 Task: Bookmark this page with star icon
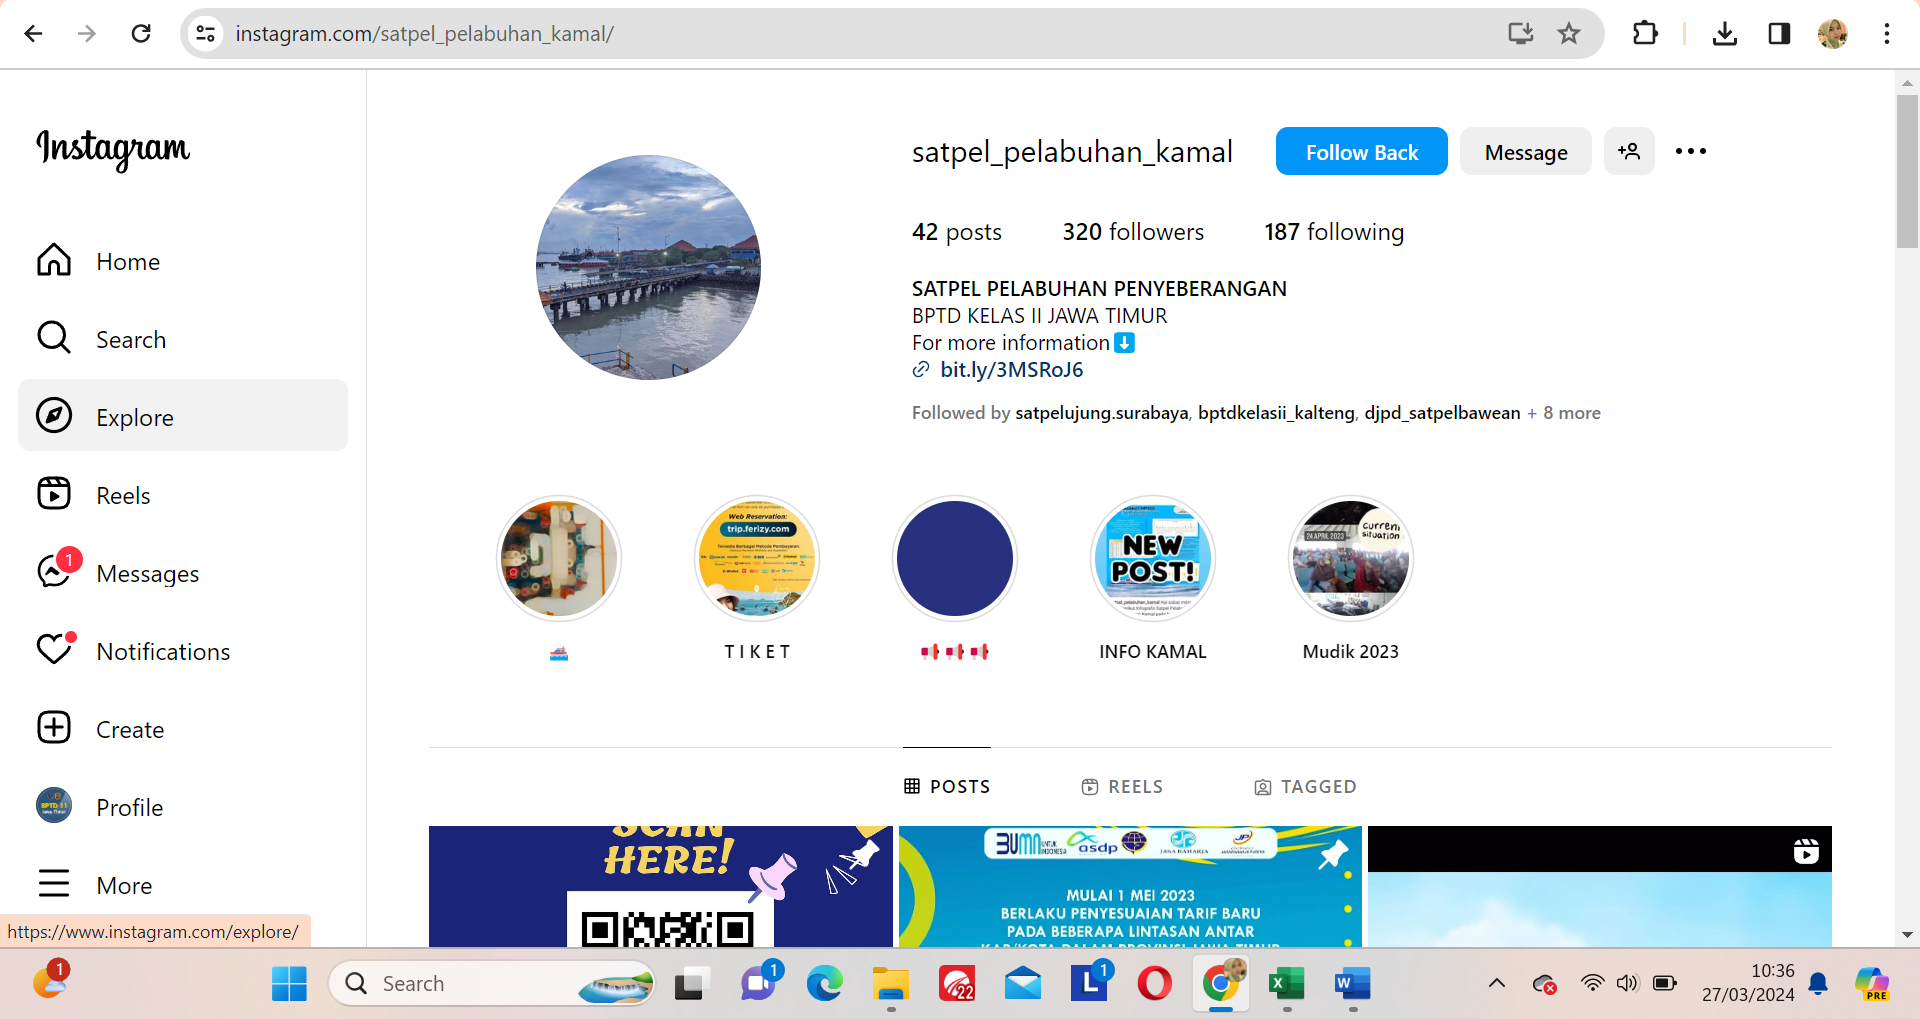click(1568, 34)
